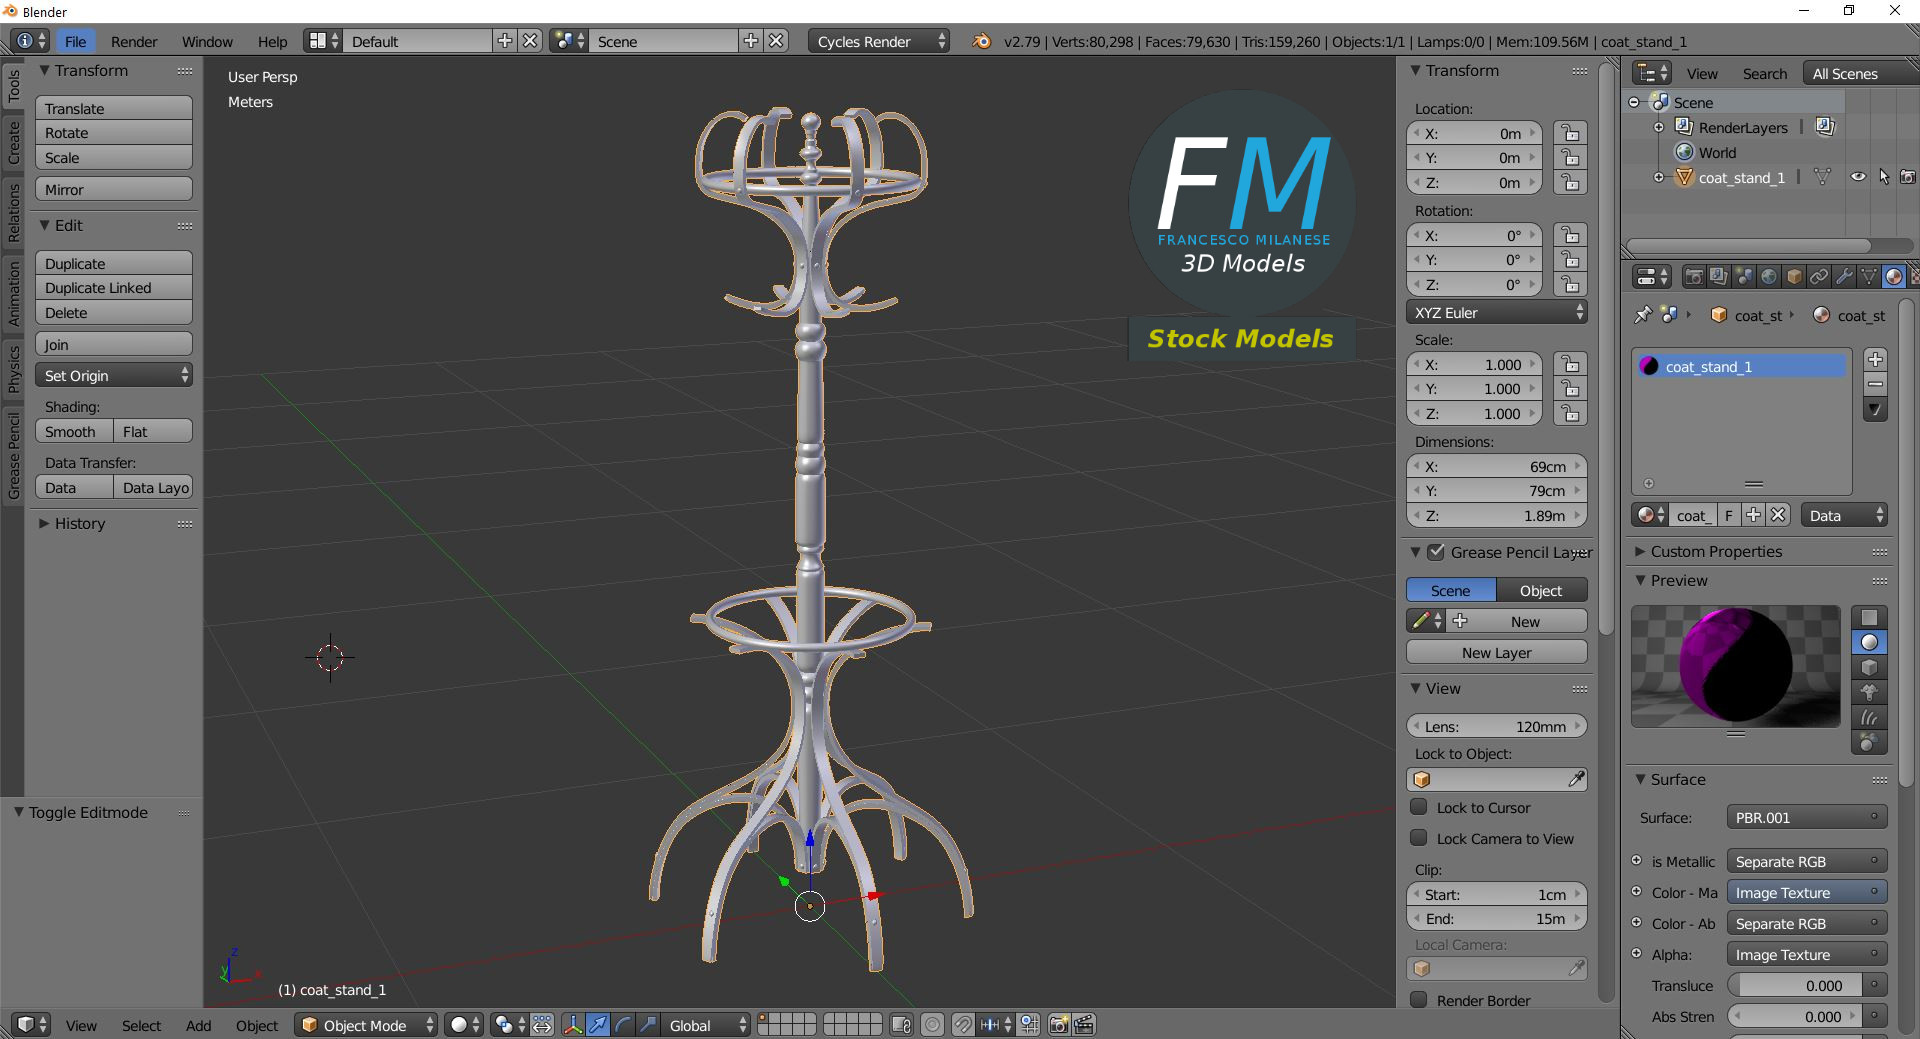The image size is (1920, 1039).
Task: Toggle selectability cursor for coat_stand_1
Action: pyautogui.click(x=1884, y=177)
